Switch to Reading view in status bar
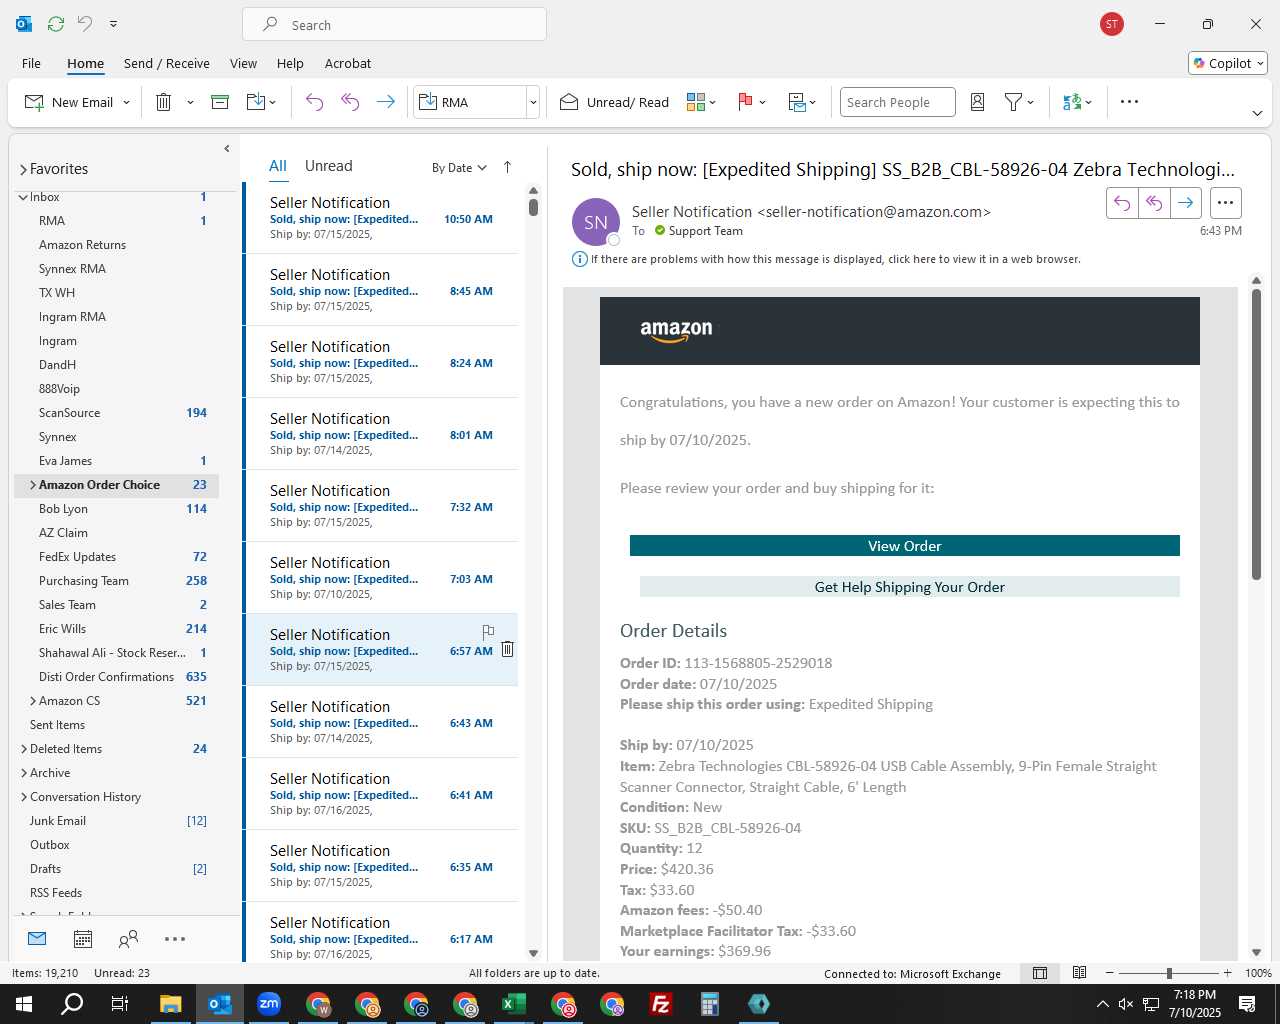 [x=1079, y=973]
